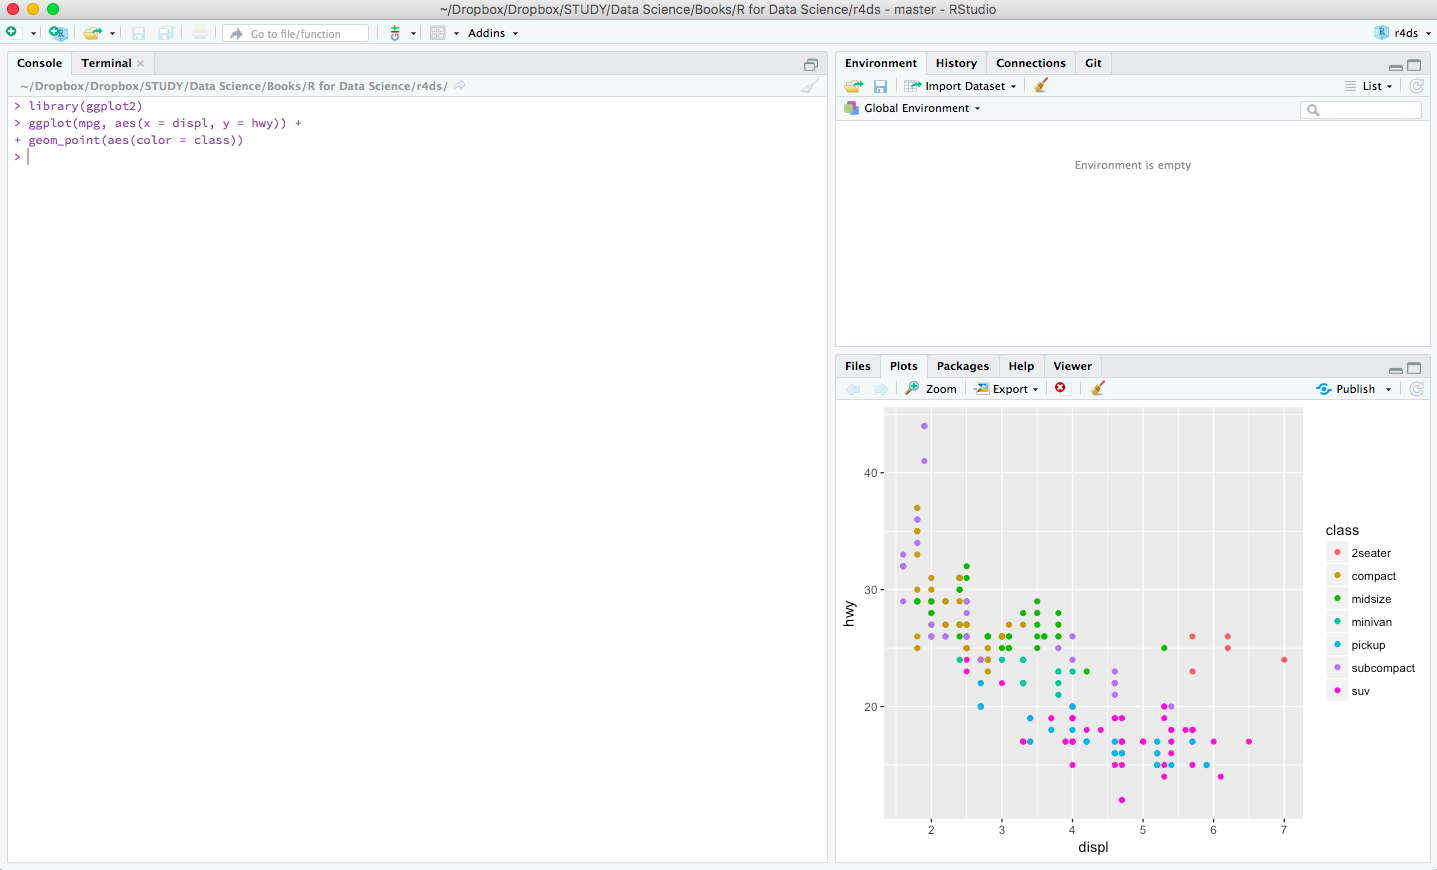
Task: Click the New File icon
Action: pyautogui.click(x=12, y=33)
